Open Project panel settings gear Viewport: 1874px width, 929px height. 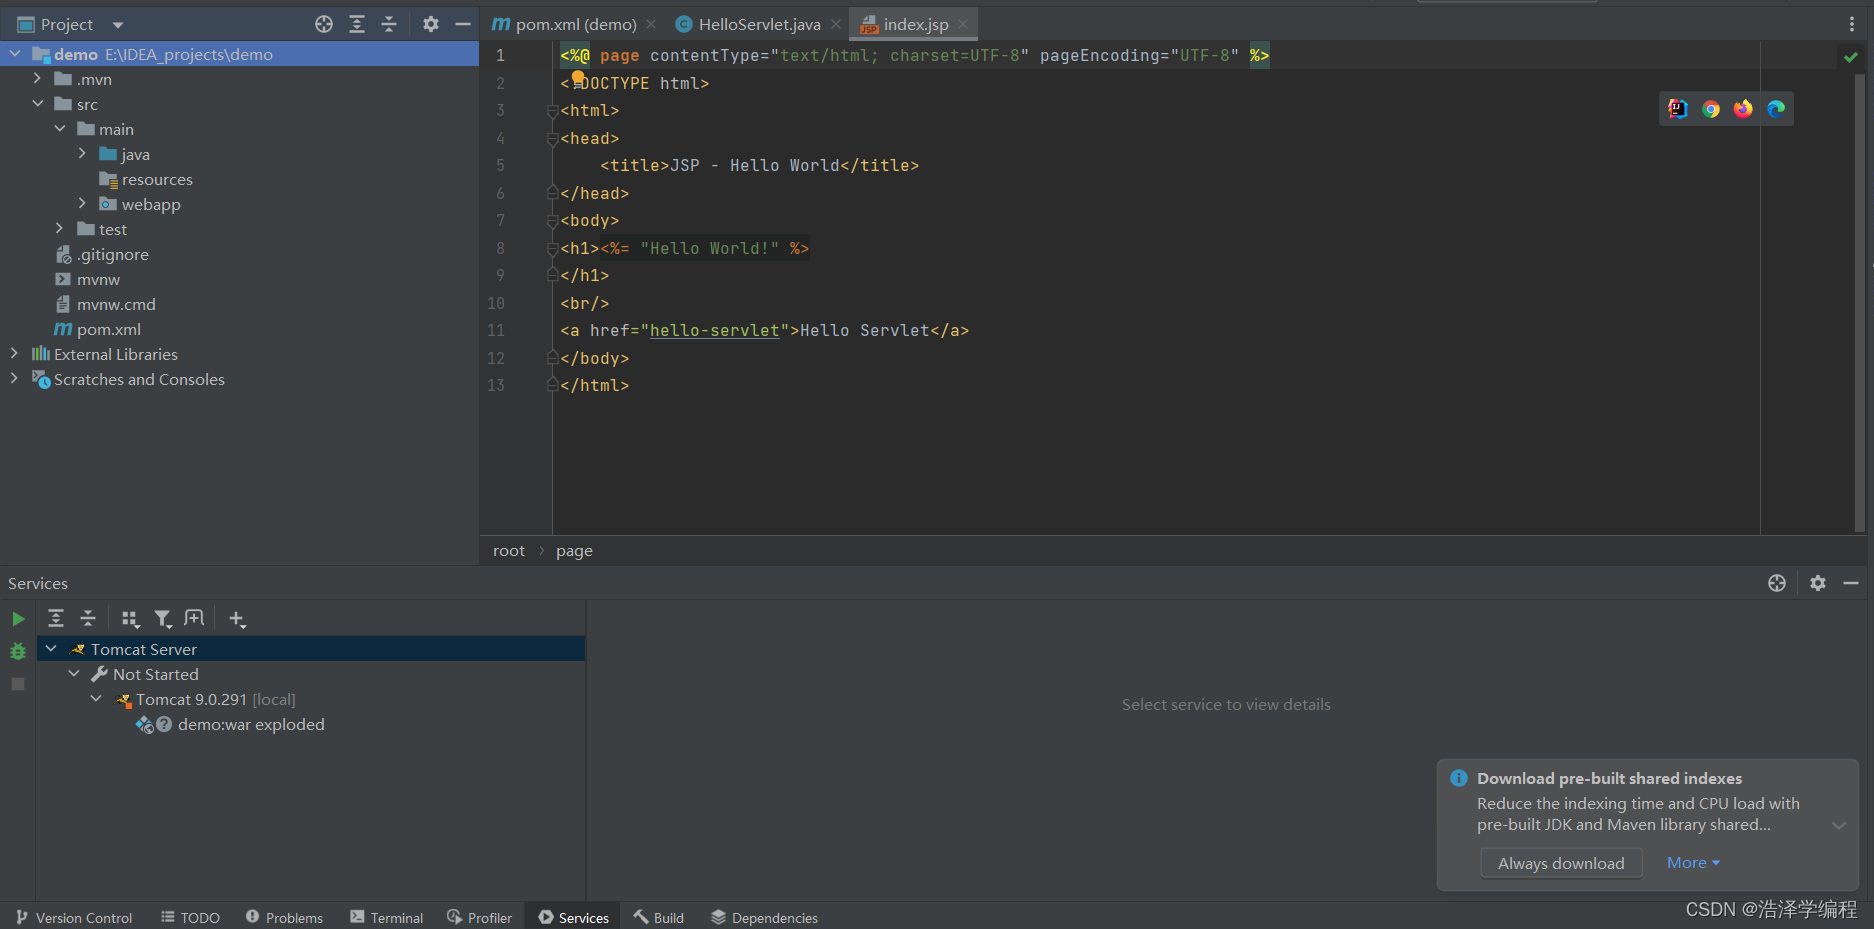(x=431, y=24)
